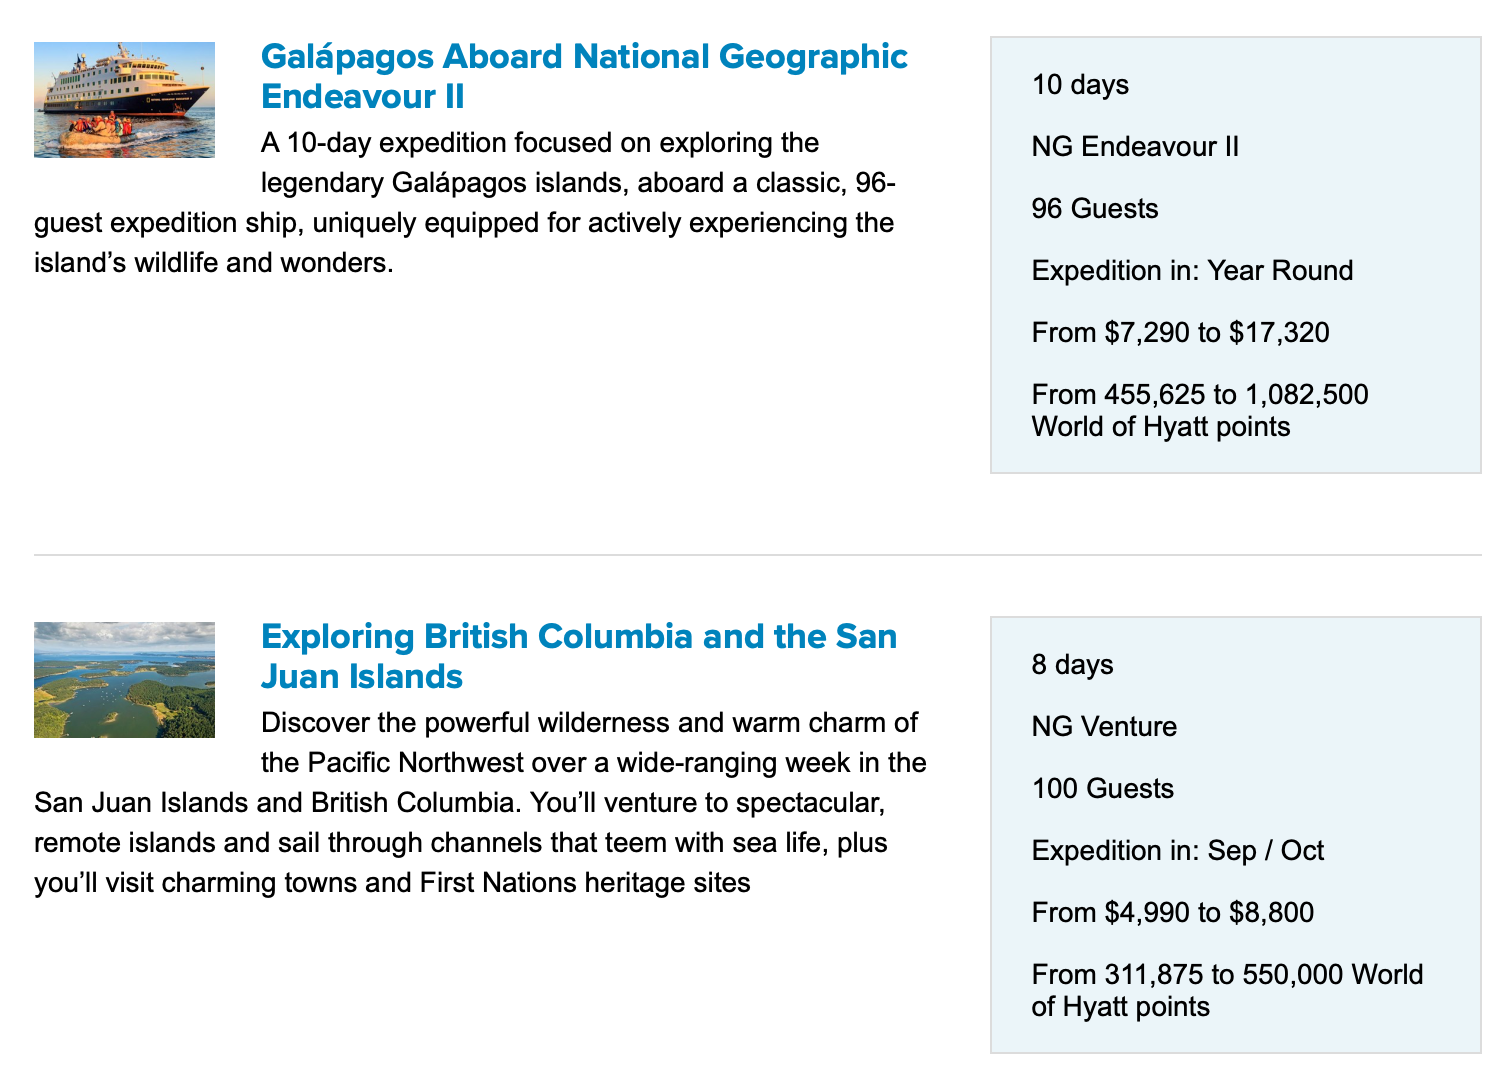
Task: Select the NG Endeavour II ship name
Action: tap(1135, 147)
